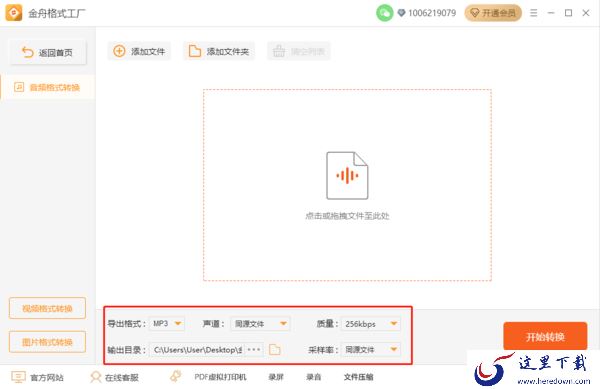The width and height of the screenshot is (600, 389).
Task: Switch to 图片格式转换 image conversion
Action: [x=47, y=342]
